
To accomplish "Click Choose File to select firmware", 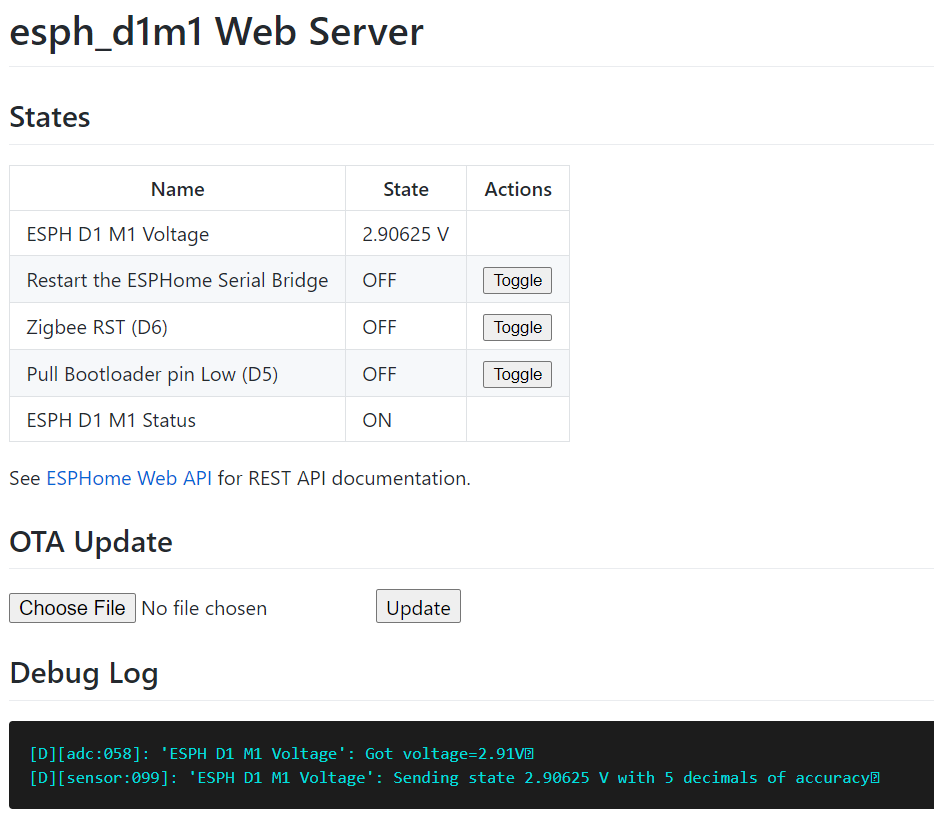I will (71, 607).
